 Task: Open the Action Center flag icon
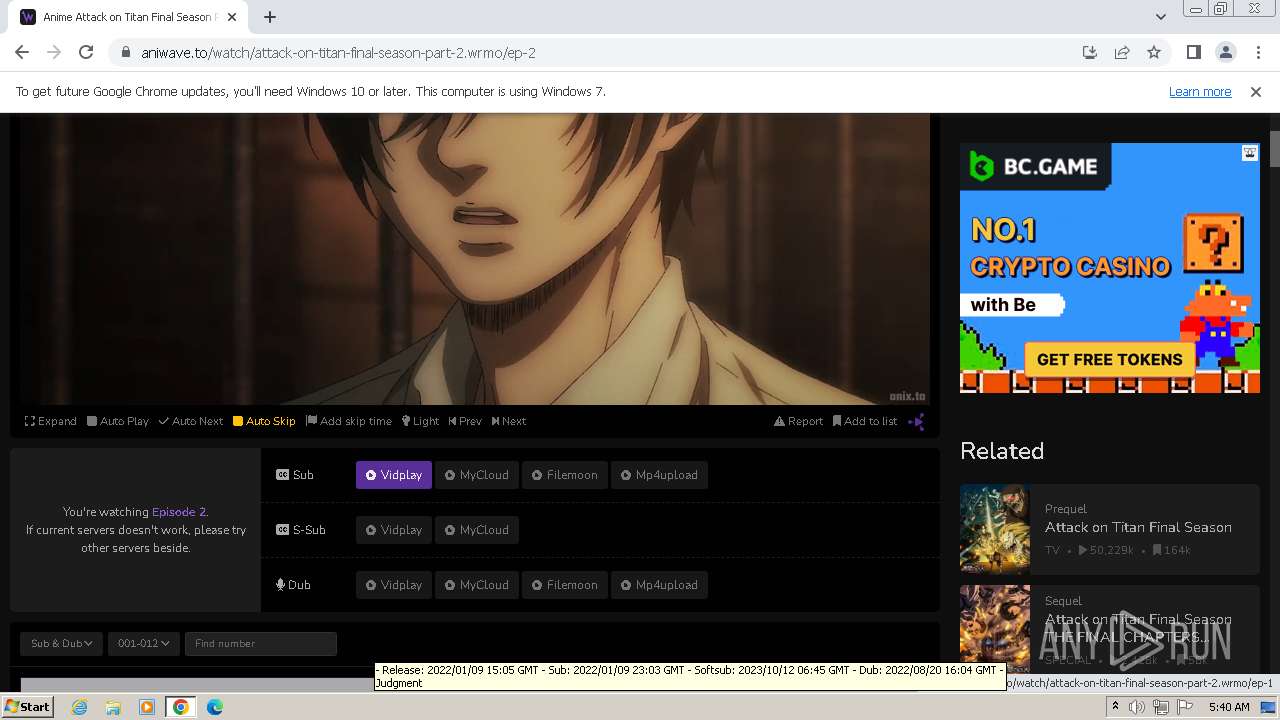click(x=1183, y=707)
